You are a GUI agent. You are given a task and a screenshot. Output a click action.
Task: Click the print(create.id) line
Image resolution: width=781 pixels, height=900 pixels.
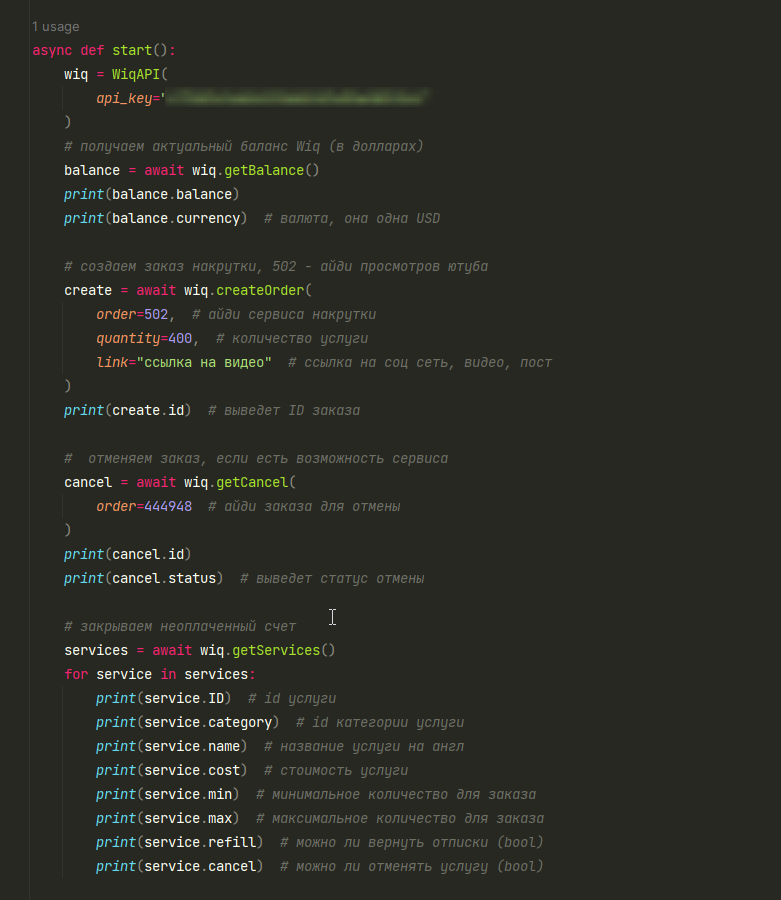tap(127, 410)
